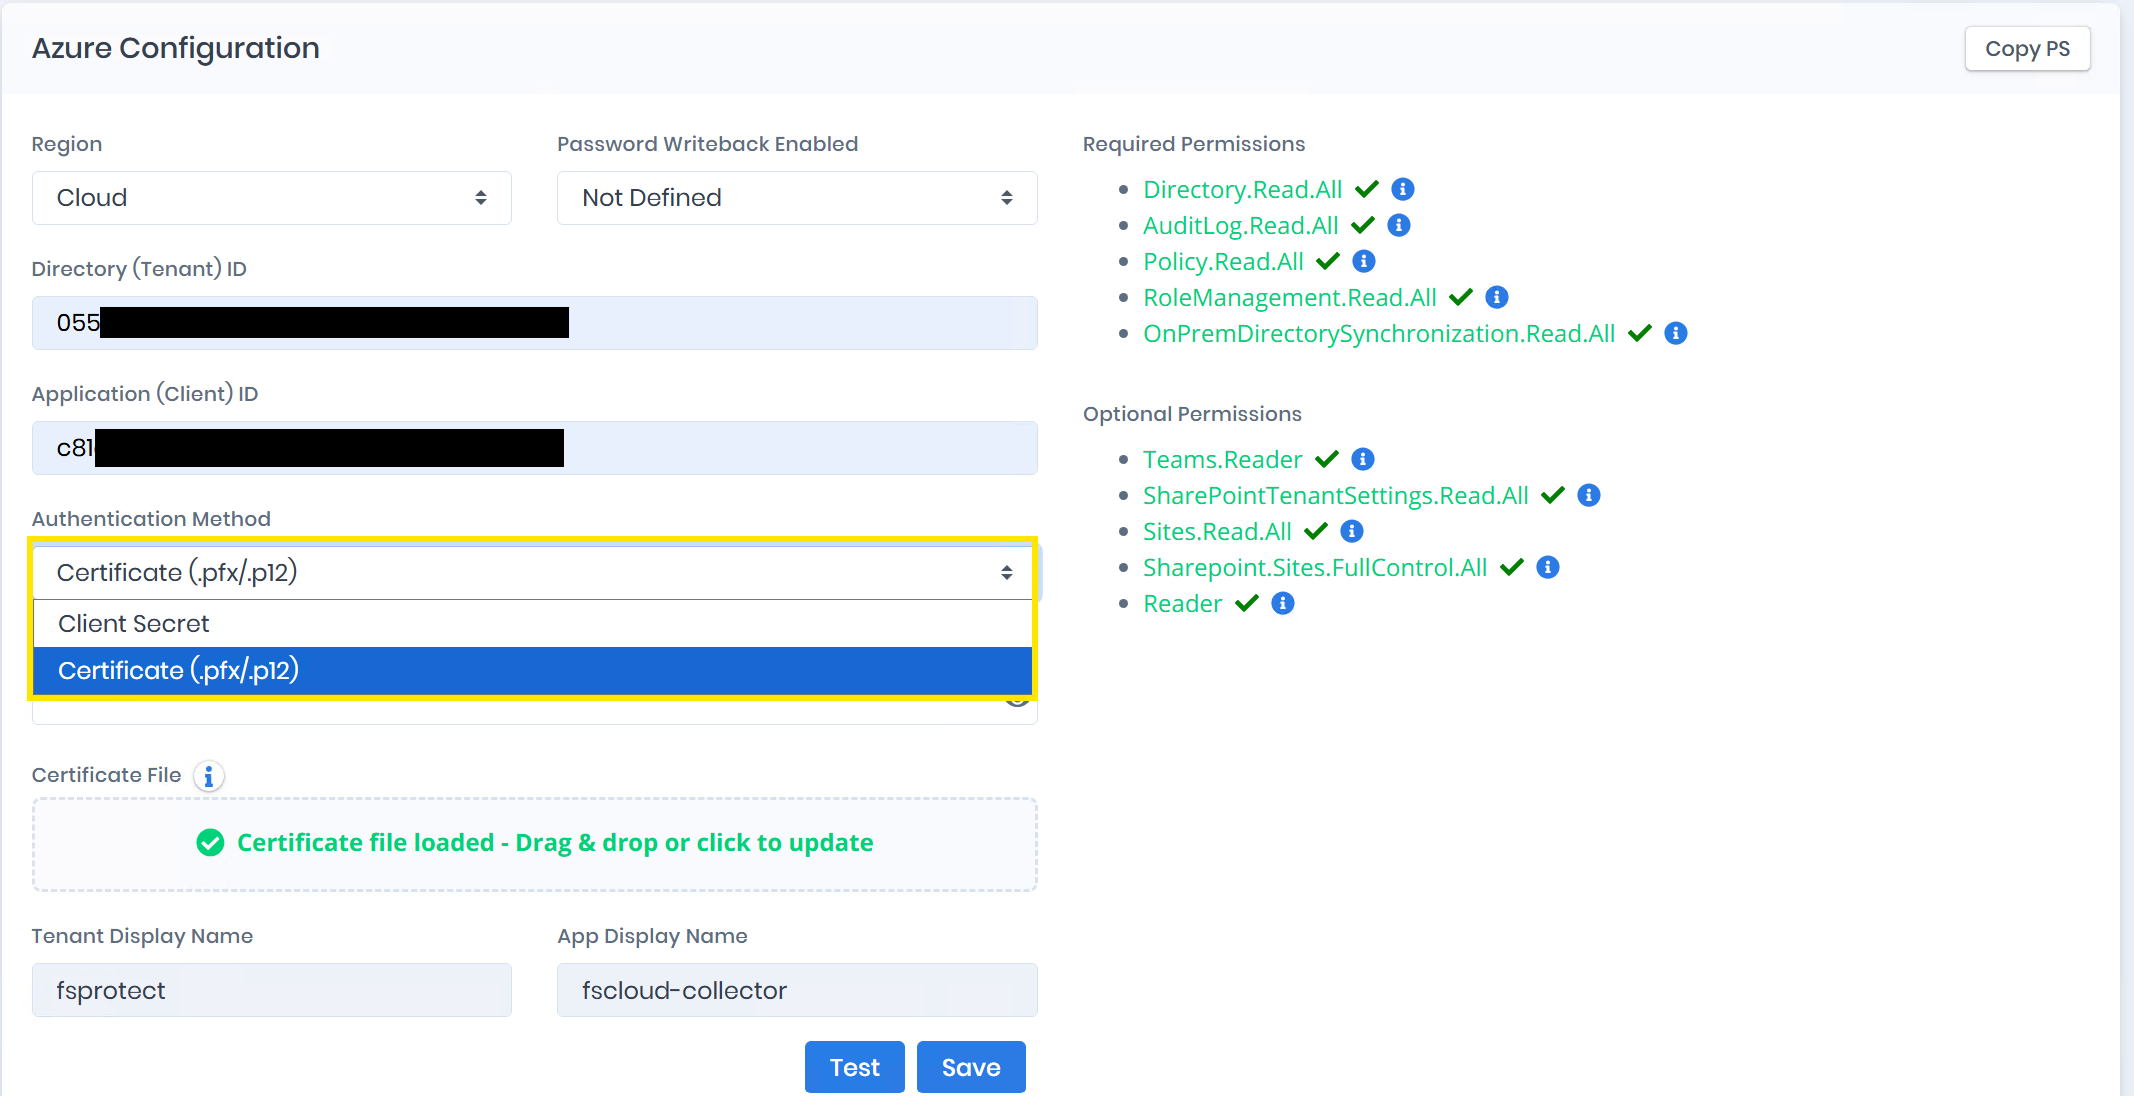Show info for the Reader permission
Image resolution: width=2134 pixels, height=1096 pixels.
coord(1283,603)
